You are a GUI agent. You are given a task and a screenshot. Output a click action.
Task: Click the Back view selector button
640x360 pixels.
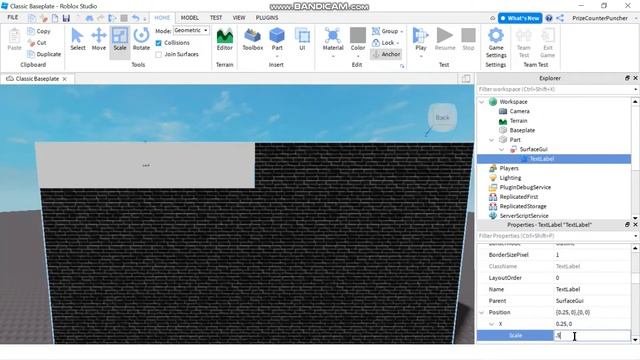click(442, 118)
